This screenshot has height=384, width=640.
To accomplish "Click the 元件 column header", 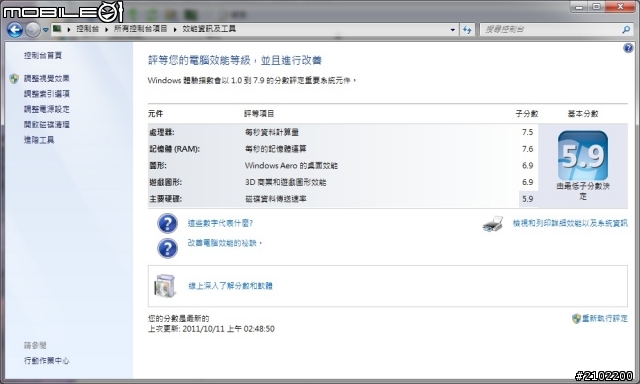I will click(156, 114).
